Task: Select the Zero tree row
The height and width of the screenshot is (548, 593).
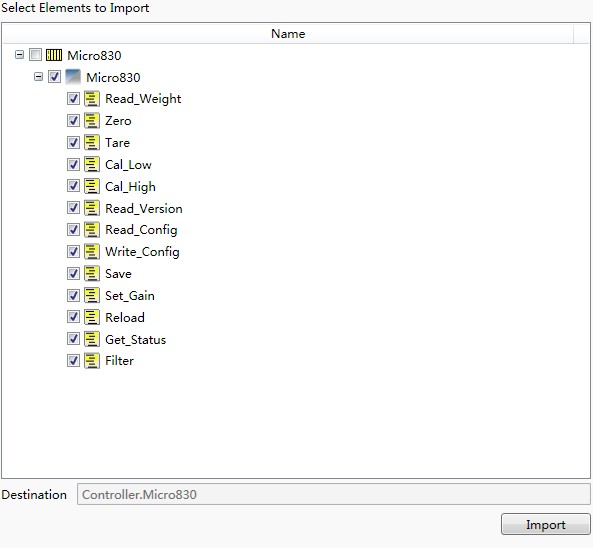Action: point(118,121)
